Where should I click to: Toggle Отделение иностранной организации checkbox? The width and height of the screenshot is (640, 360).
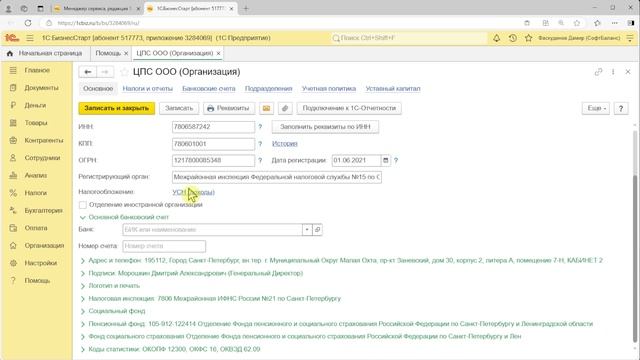(x=83, y=205)
